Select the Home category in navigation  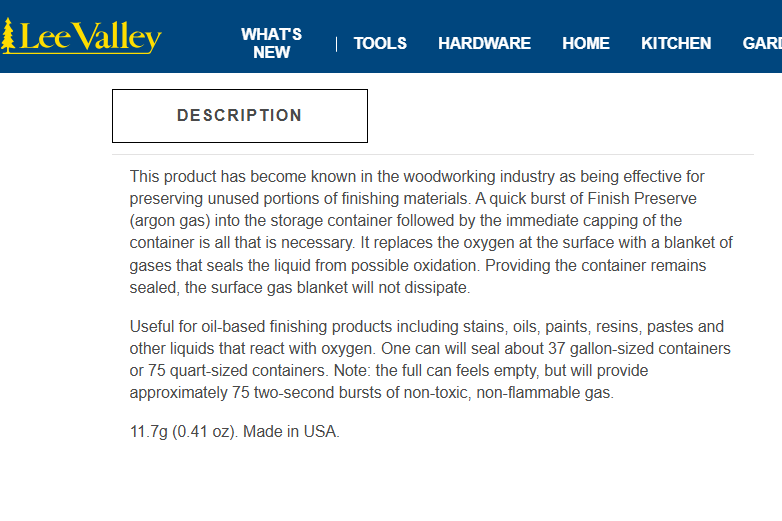[585, 43]
